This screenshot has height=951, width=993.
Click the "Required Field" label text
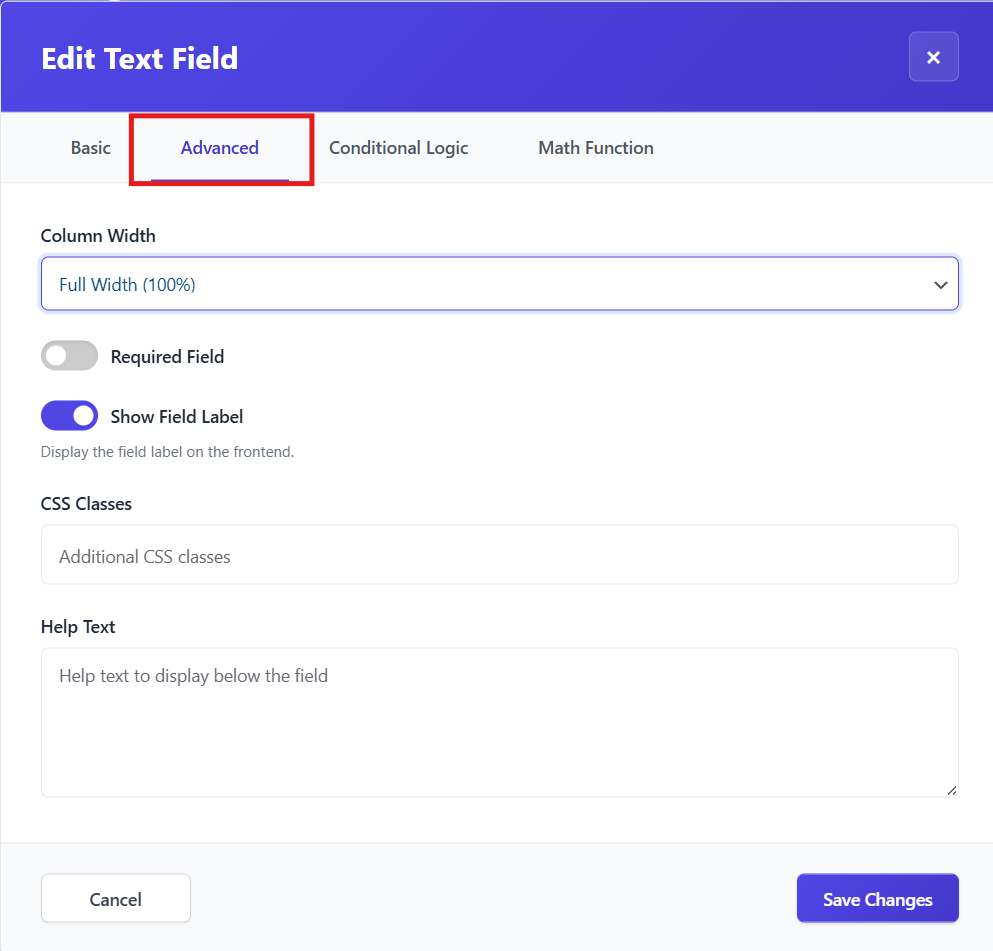[x=167, y=357]
